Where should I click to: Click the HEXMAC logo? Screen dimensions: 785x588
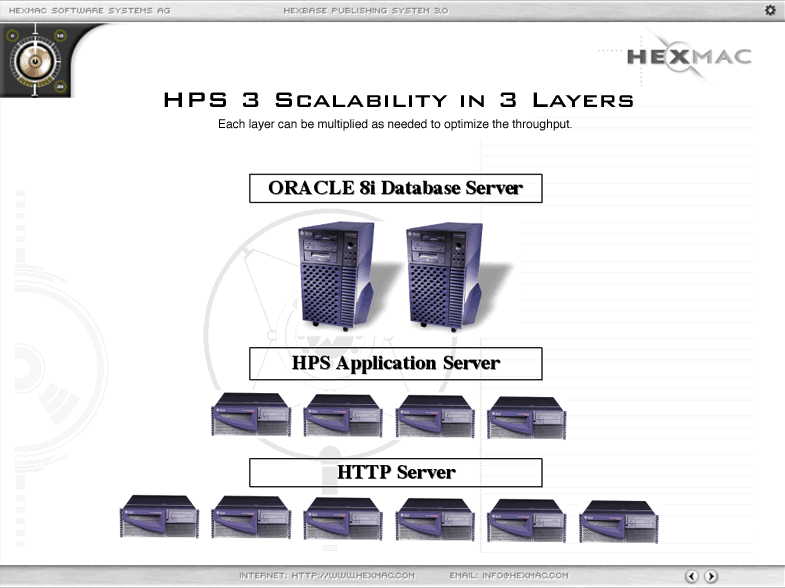tap(688, 56)
